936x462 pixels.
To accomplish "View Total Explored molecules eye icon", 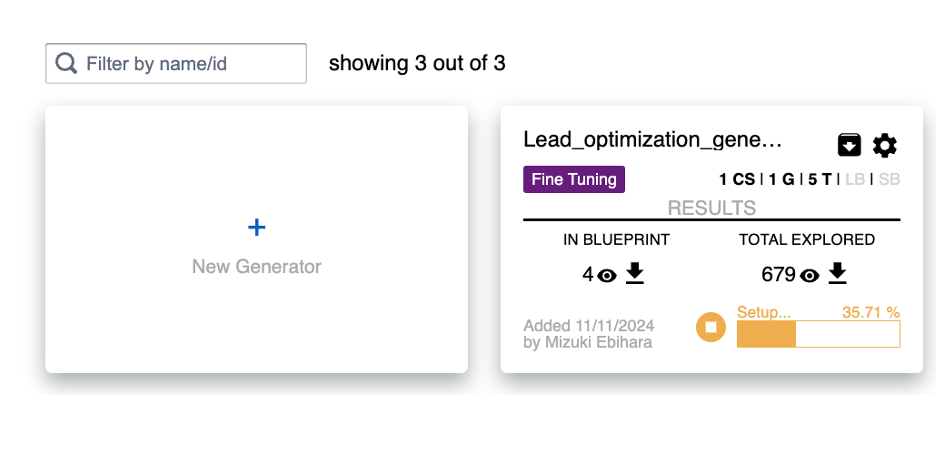I will (x=810, y=275).
